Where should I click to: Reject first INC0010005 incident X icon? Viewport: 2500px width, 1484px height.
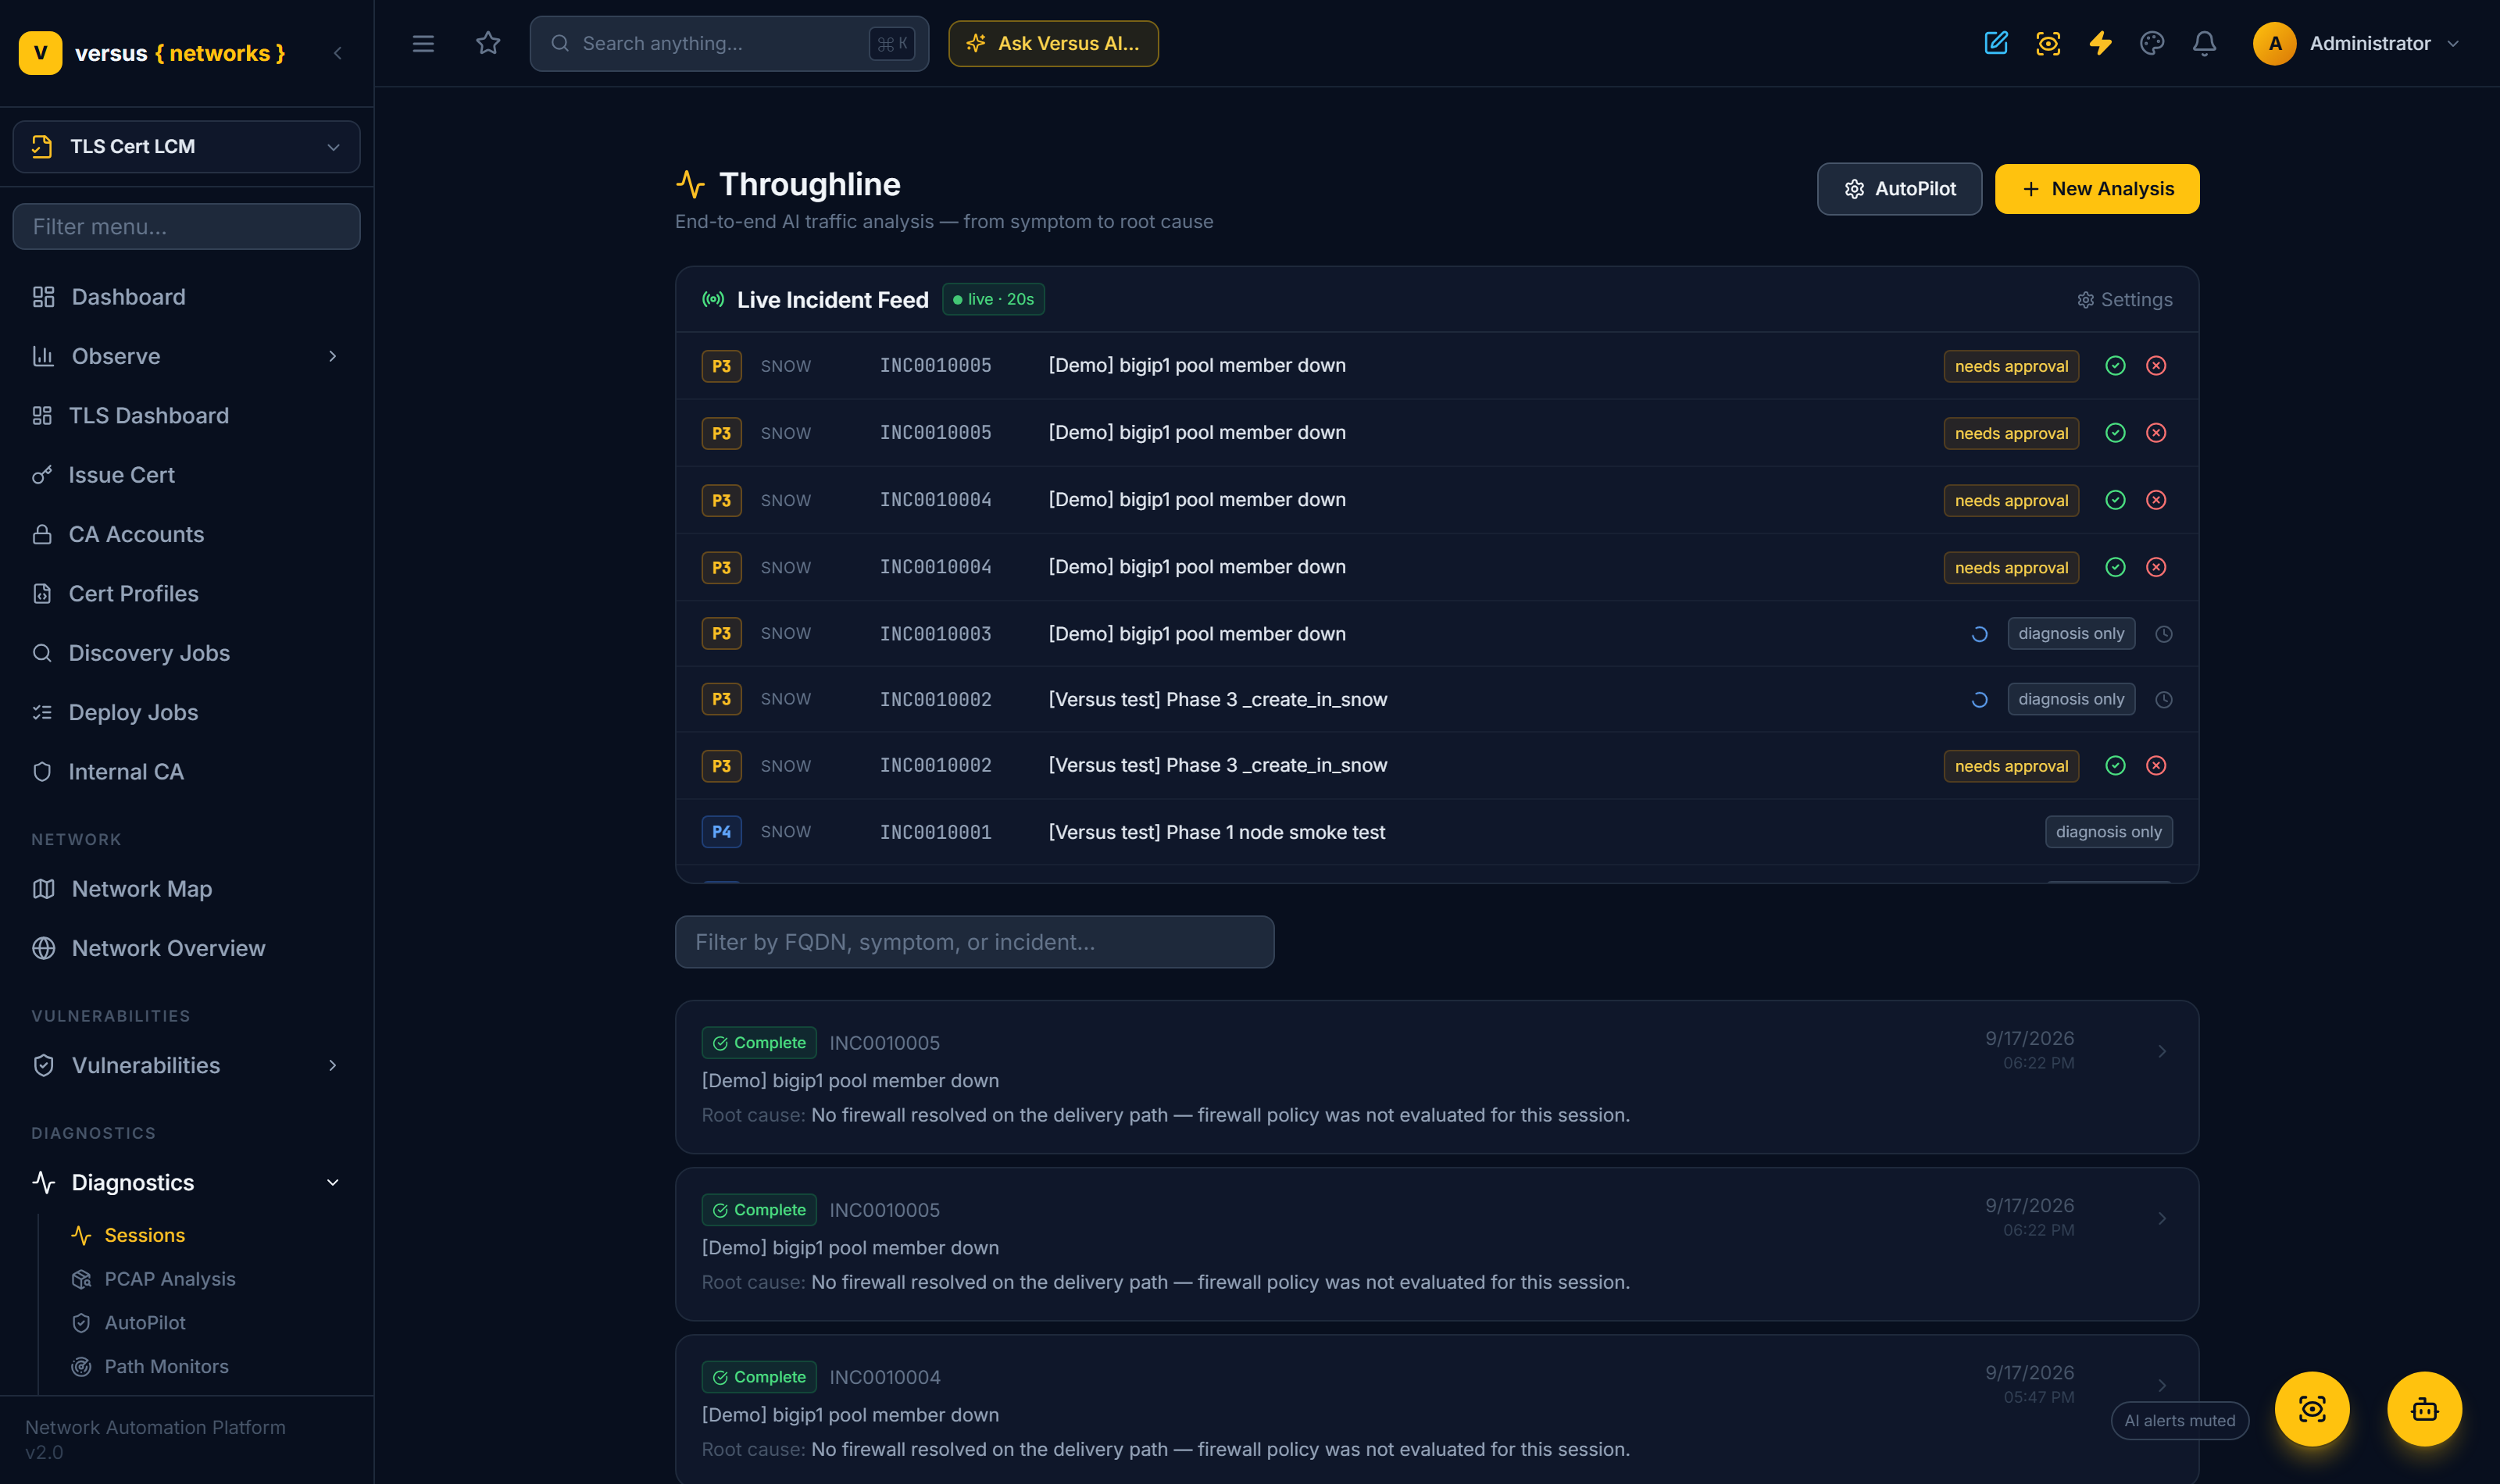[2156, 366]
